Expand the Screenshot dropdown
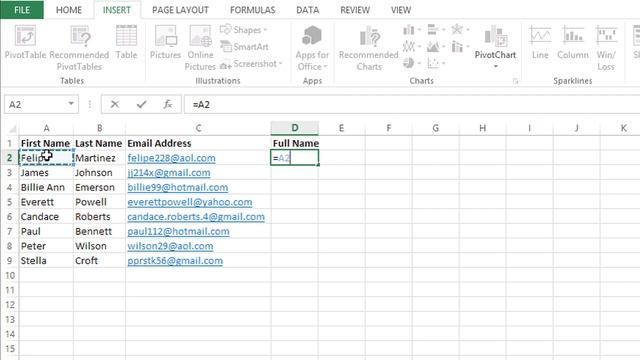The width and height of the screenshot is (640, 360). [x=280, y=64]
